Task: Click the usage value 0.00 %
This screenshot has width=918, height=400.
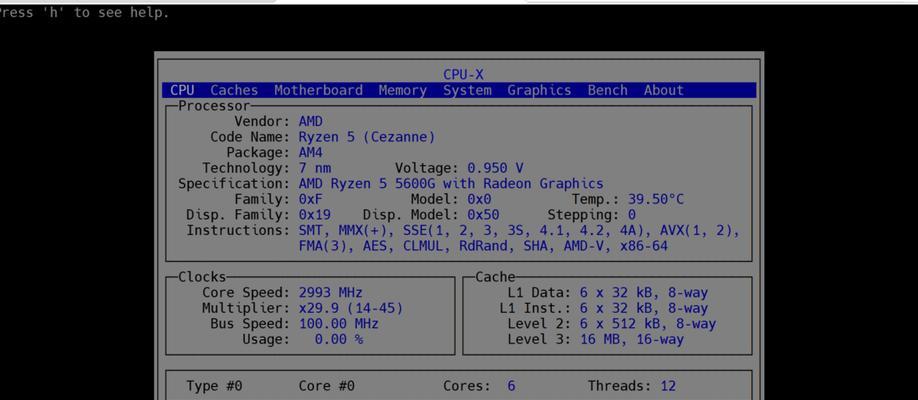Action: [338, 339]
